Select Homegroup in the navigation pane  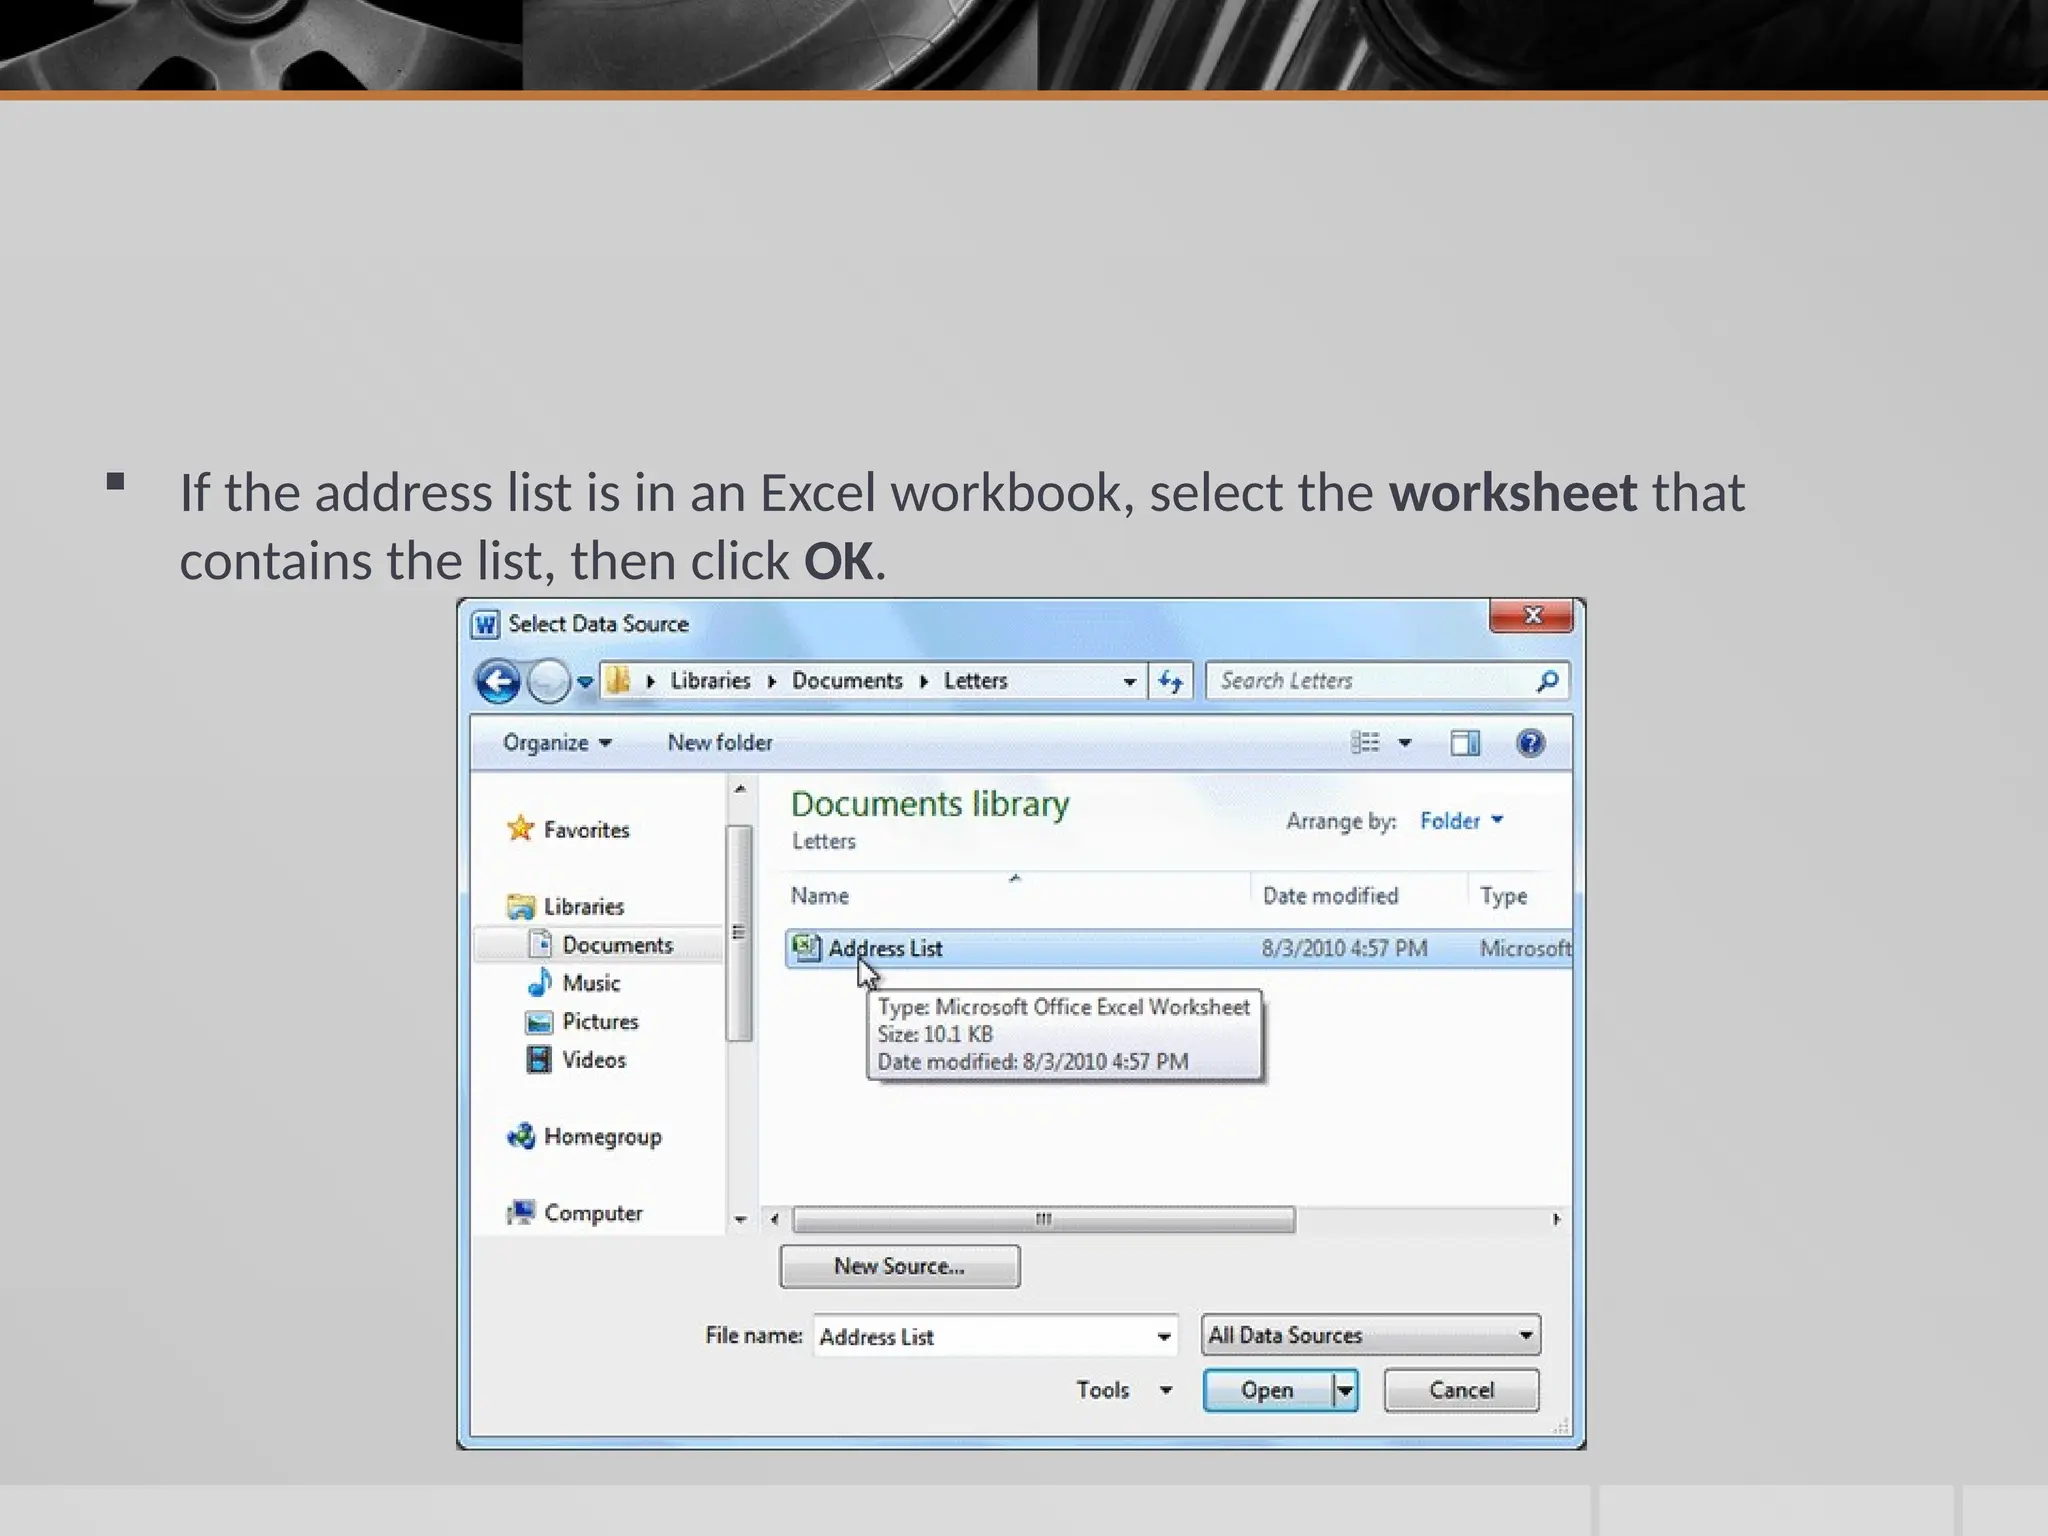point(584,1137)
